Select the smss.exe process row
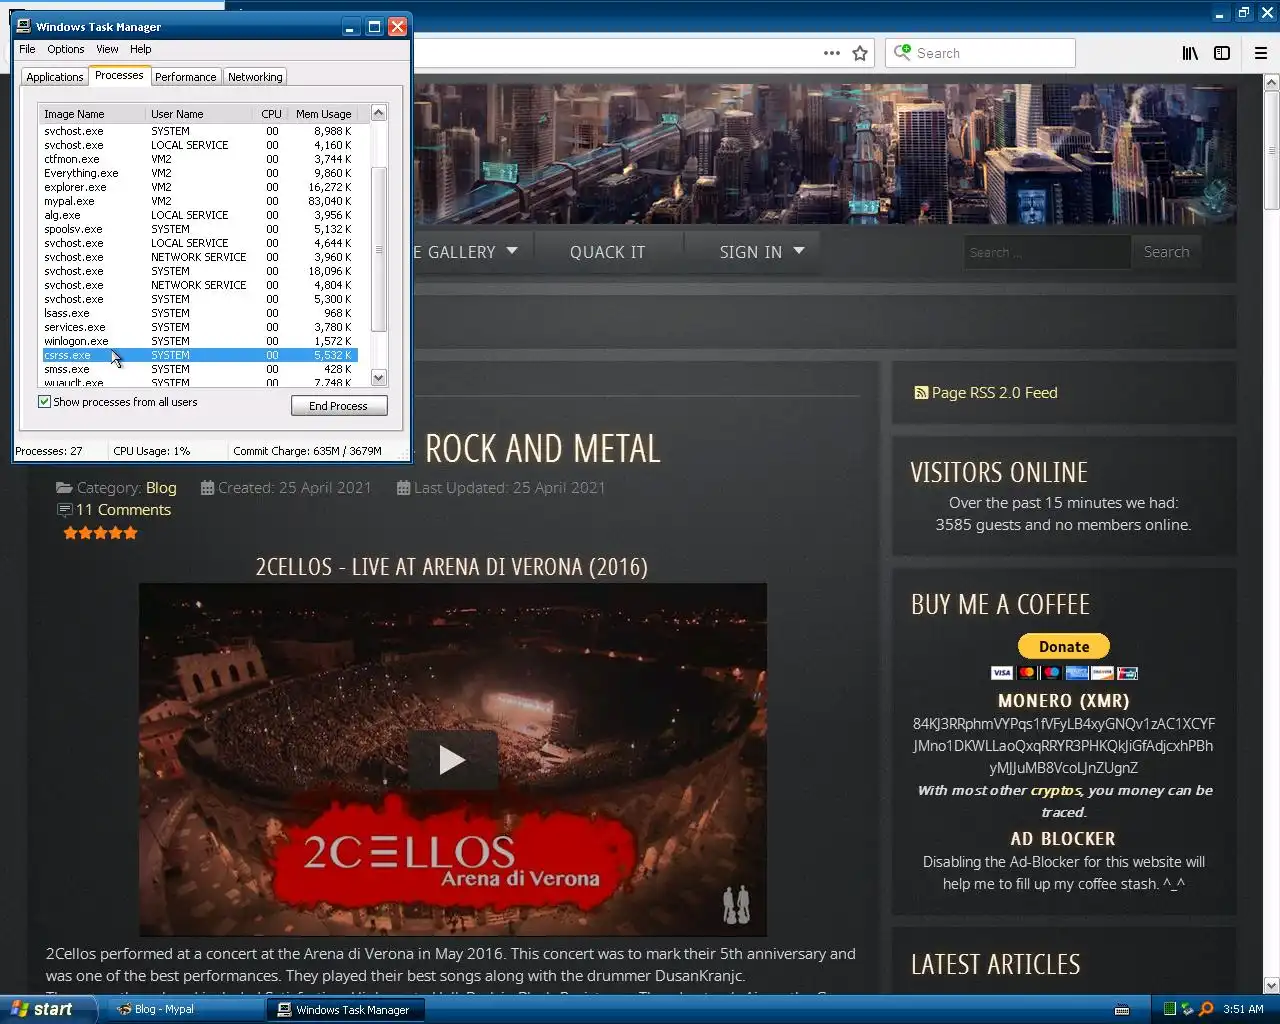Screen dimensions: 1280x1024 tap(198, 369)
